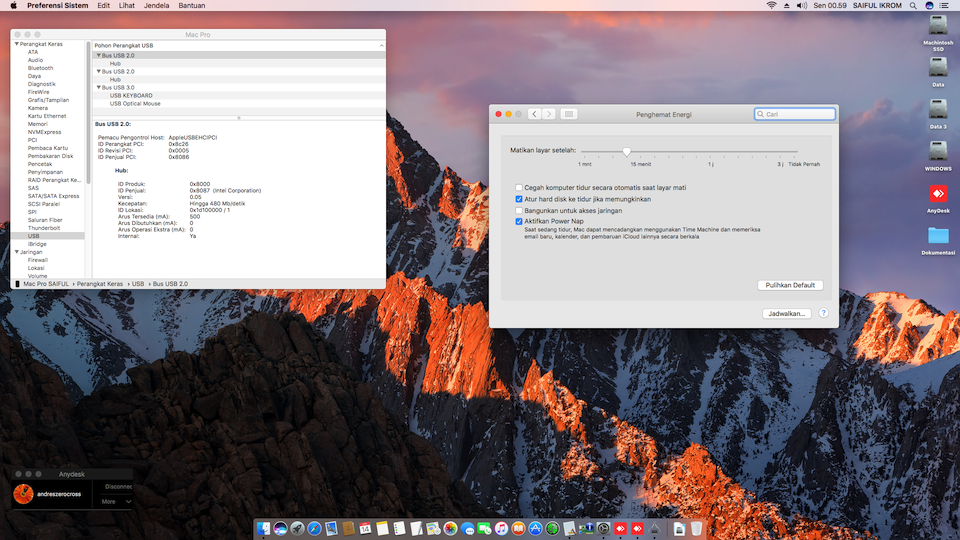This screenshot has width=960, height=540.
Task: Open Safari compass icon in Dock
Action: click(x=315, y=528)
